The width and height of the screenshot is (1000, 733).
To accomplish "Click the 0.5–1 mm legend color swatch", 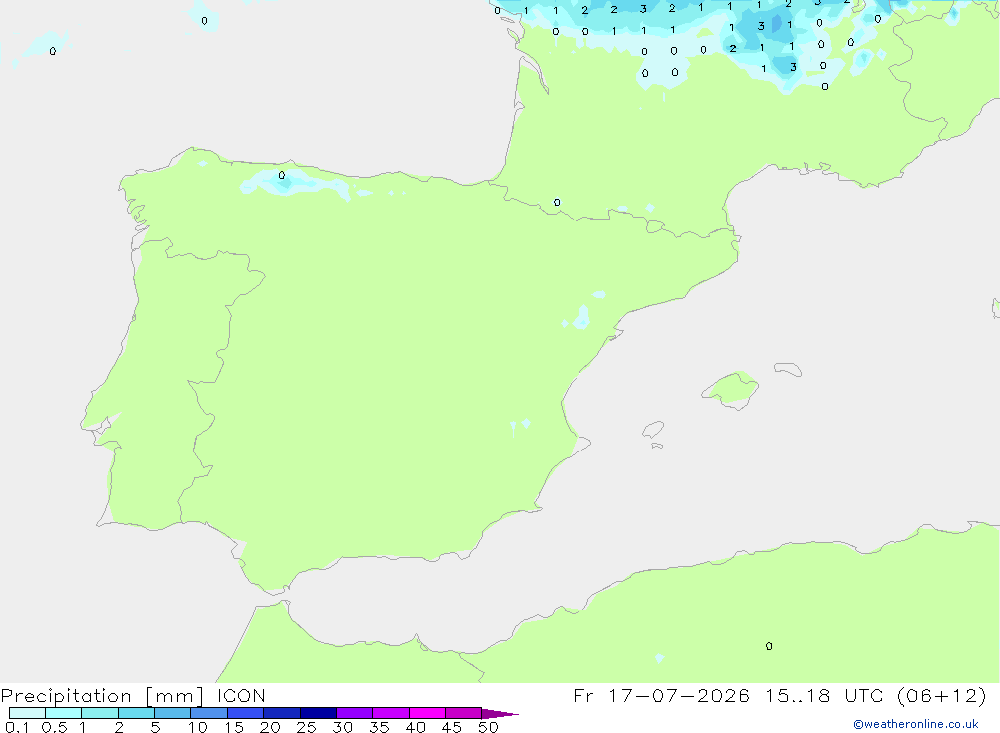I will pyautogui.click(x=64, y=713).
